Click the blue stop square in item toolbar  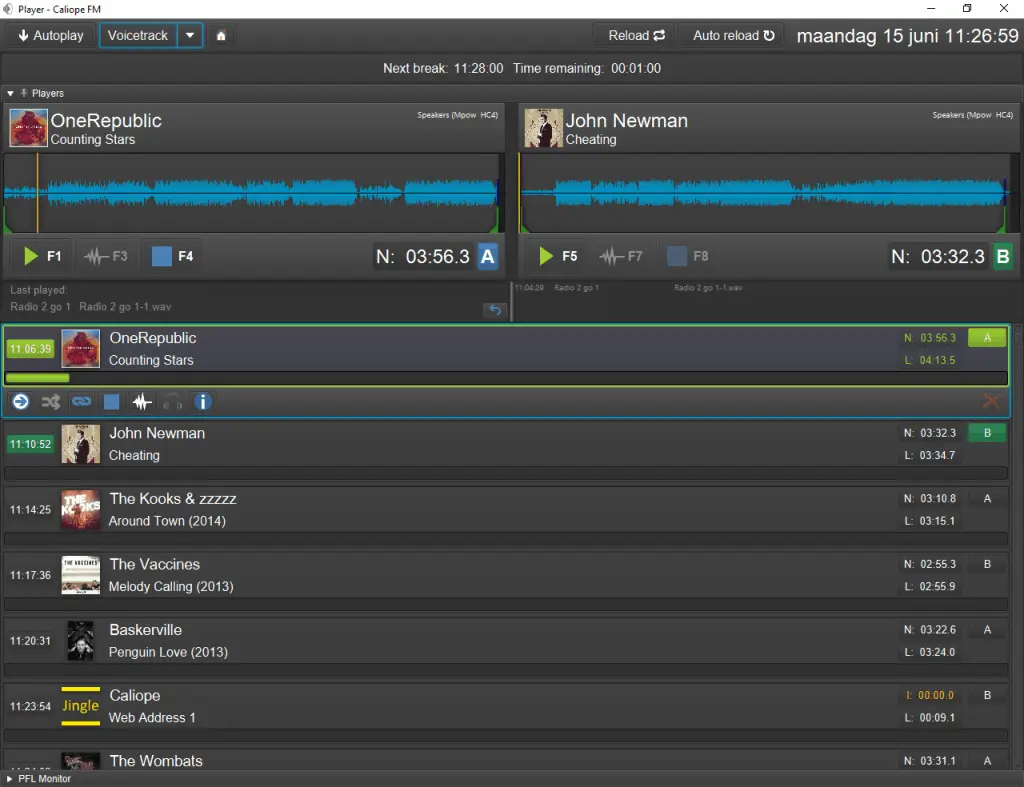pos(112,402)
